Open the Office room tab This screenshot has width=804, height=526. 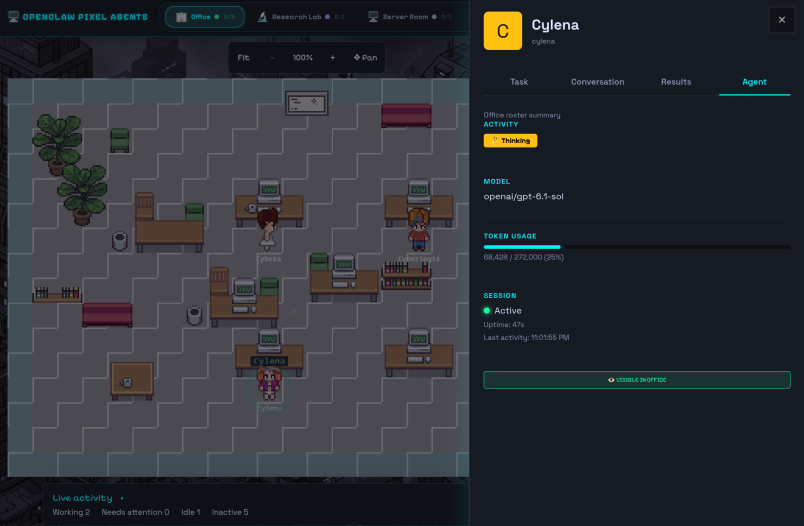coord(205,17)
